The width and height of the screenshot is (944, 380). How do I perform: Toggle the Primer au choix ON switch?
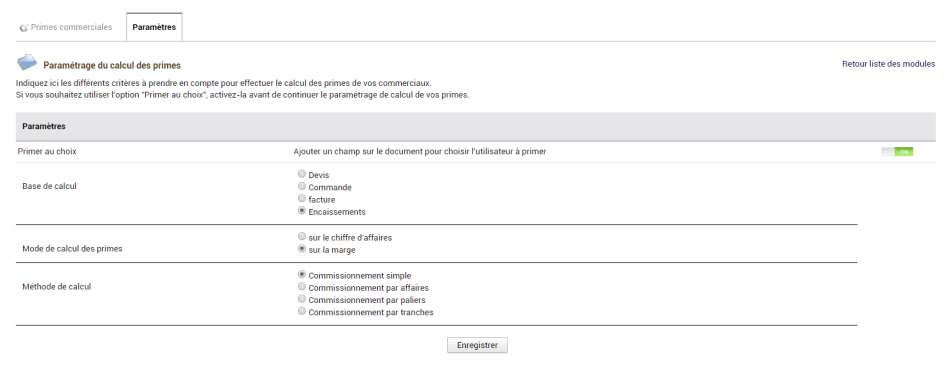click(x=897, y=152)
